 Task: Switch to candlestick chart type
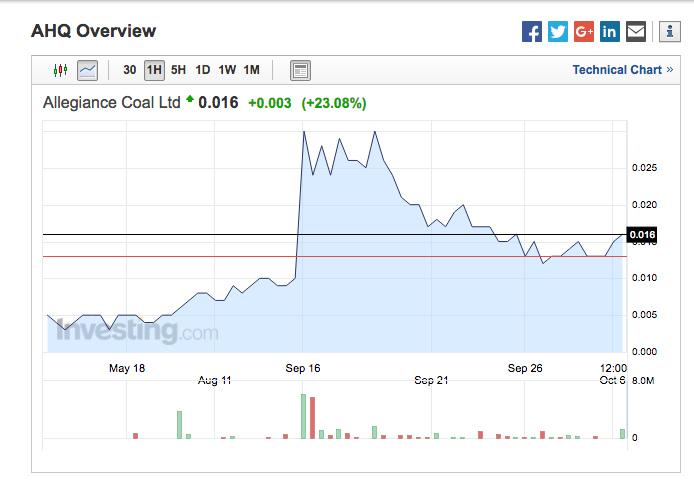tap(61, 70)
